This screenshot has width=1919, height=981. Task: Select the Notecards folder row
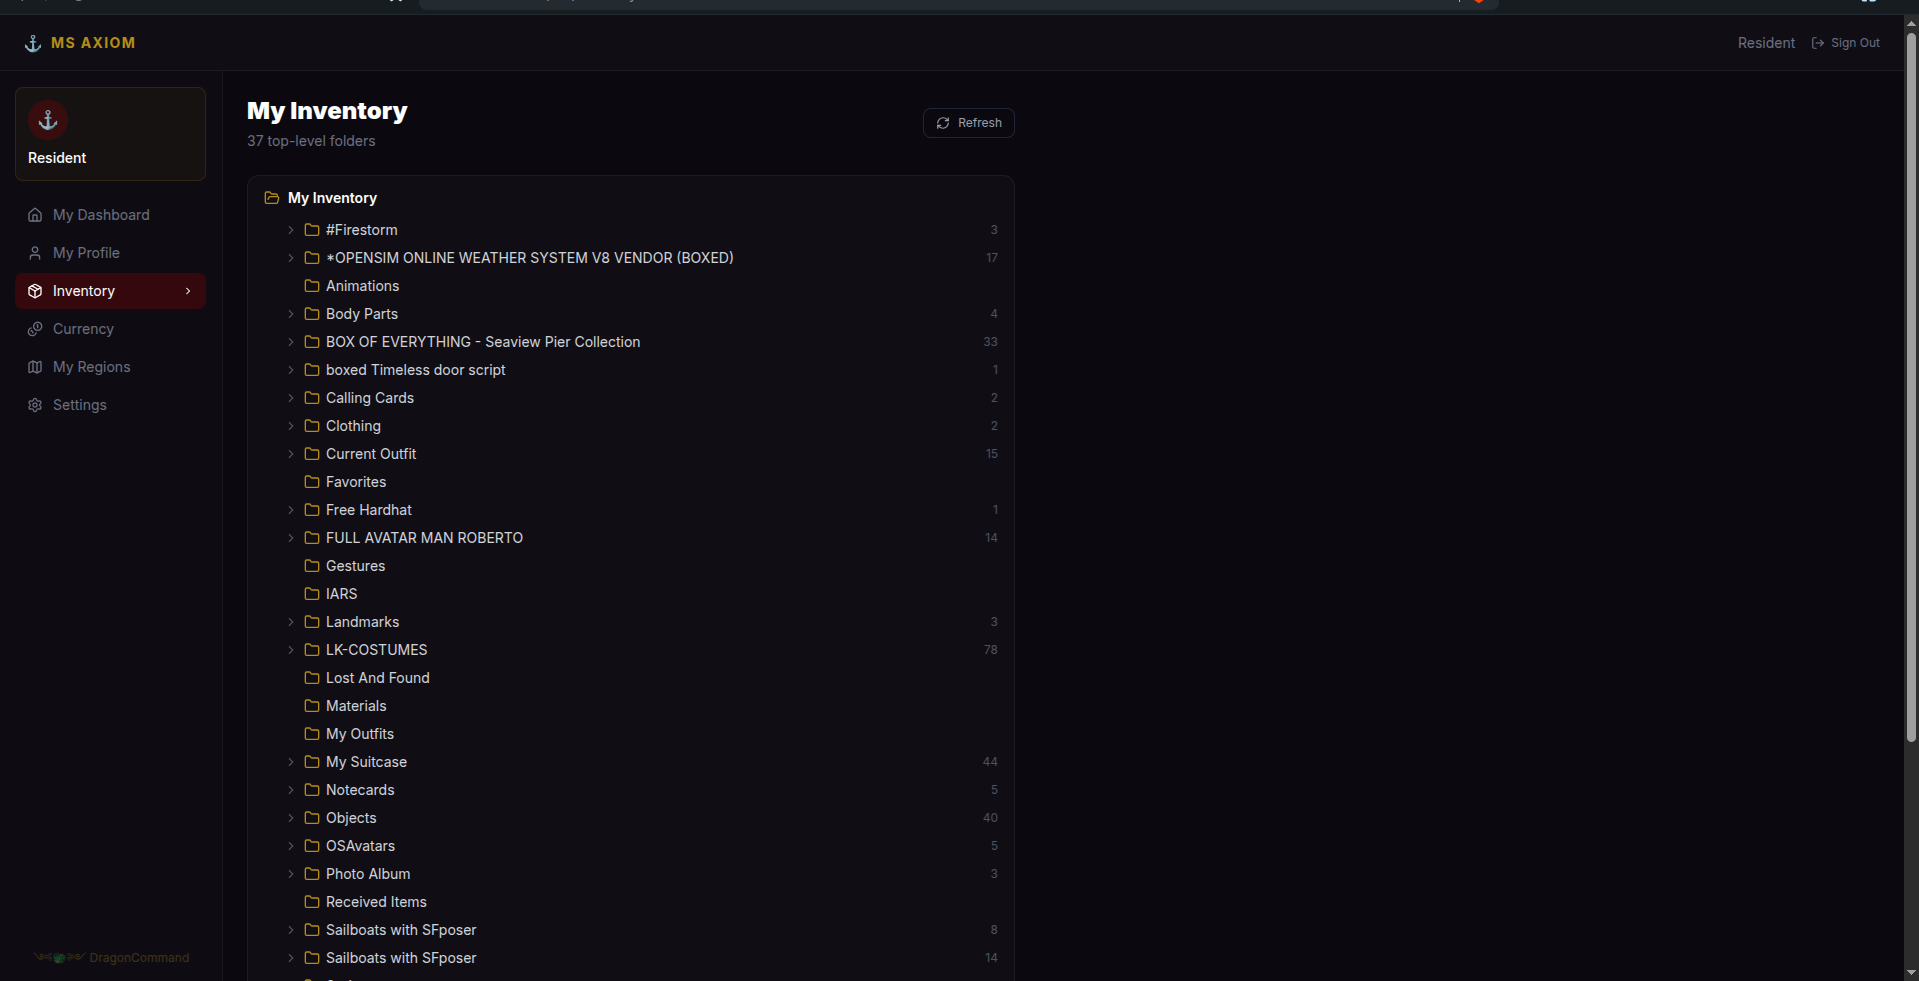(631, 790)
